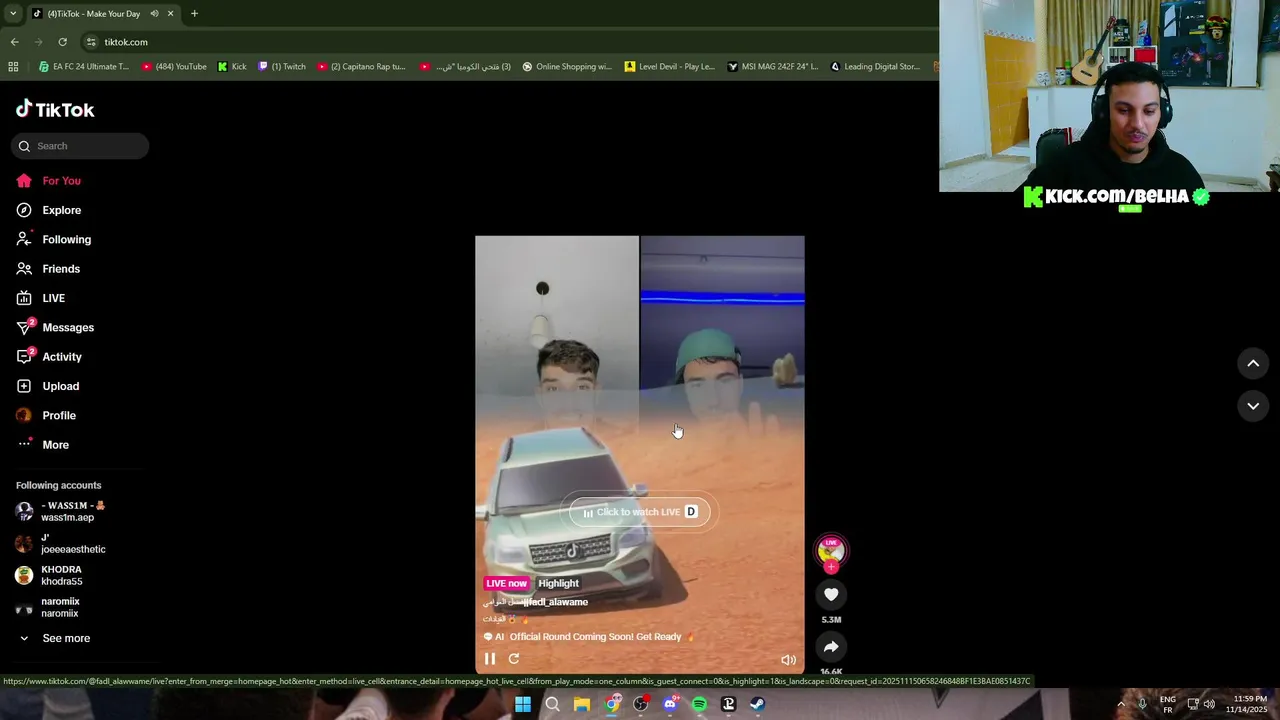Open the Windows Start menu
Image resolution: width=1280 pixels, height=720 pixels.
coord(522,704)
